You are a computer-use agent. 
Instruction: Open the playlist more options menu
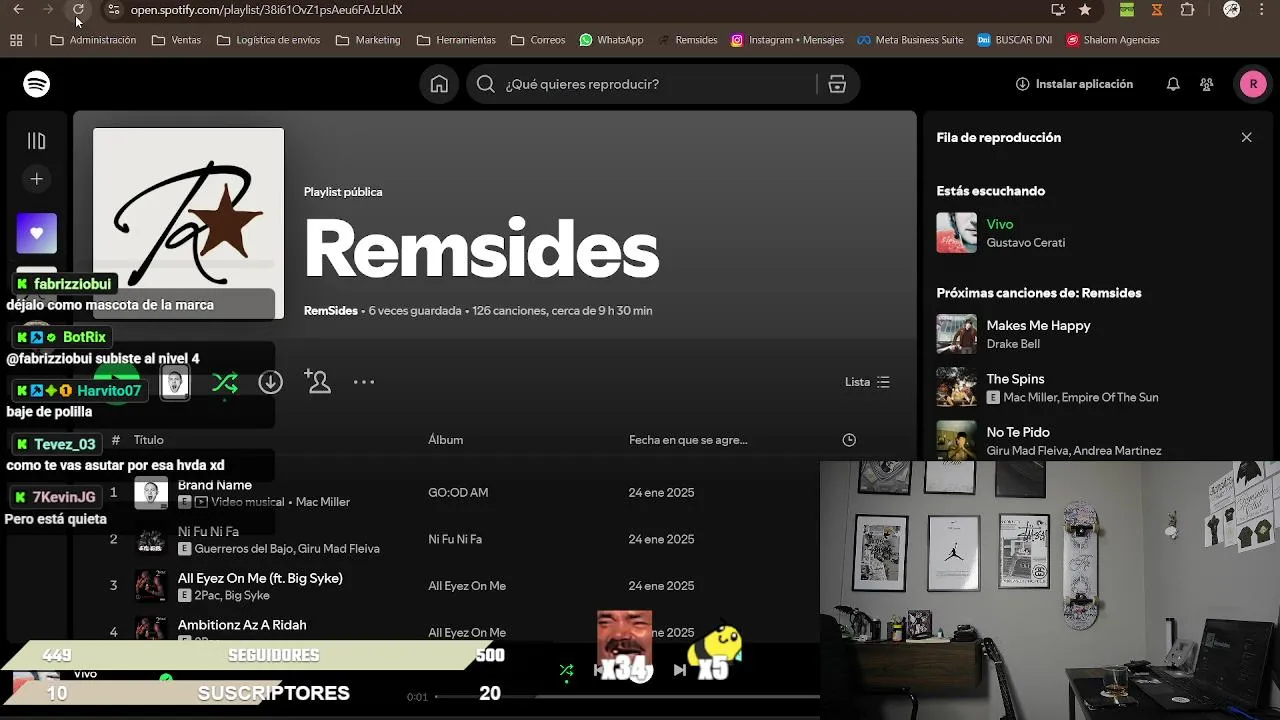(x=364, y=382)
